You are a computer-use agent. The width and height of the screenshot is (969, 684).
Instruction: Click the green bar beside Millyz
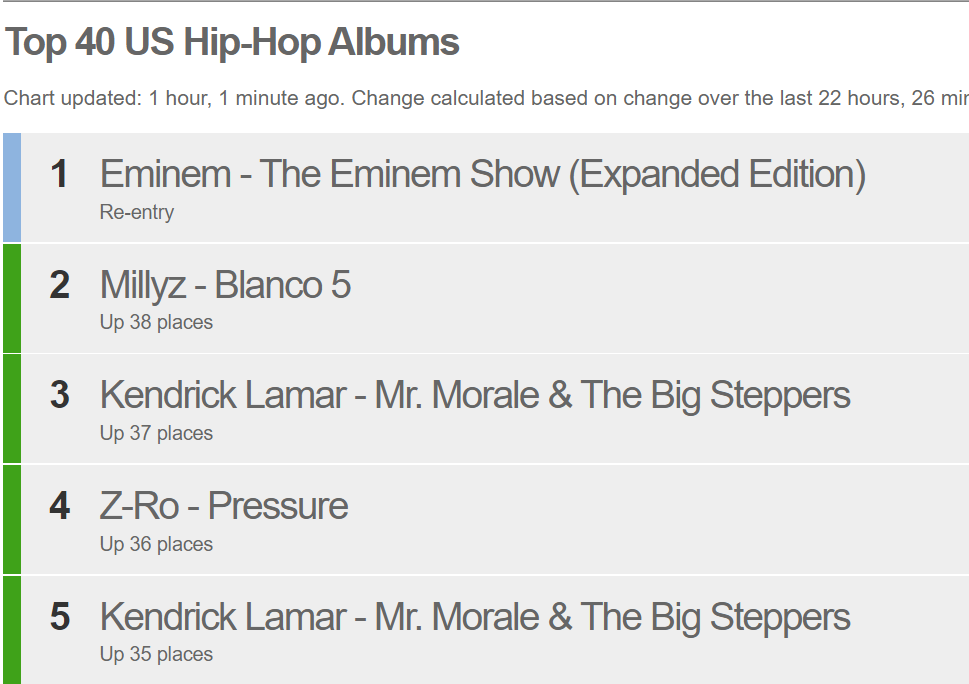pyautogui.click(x=12, y=298)
